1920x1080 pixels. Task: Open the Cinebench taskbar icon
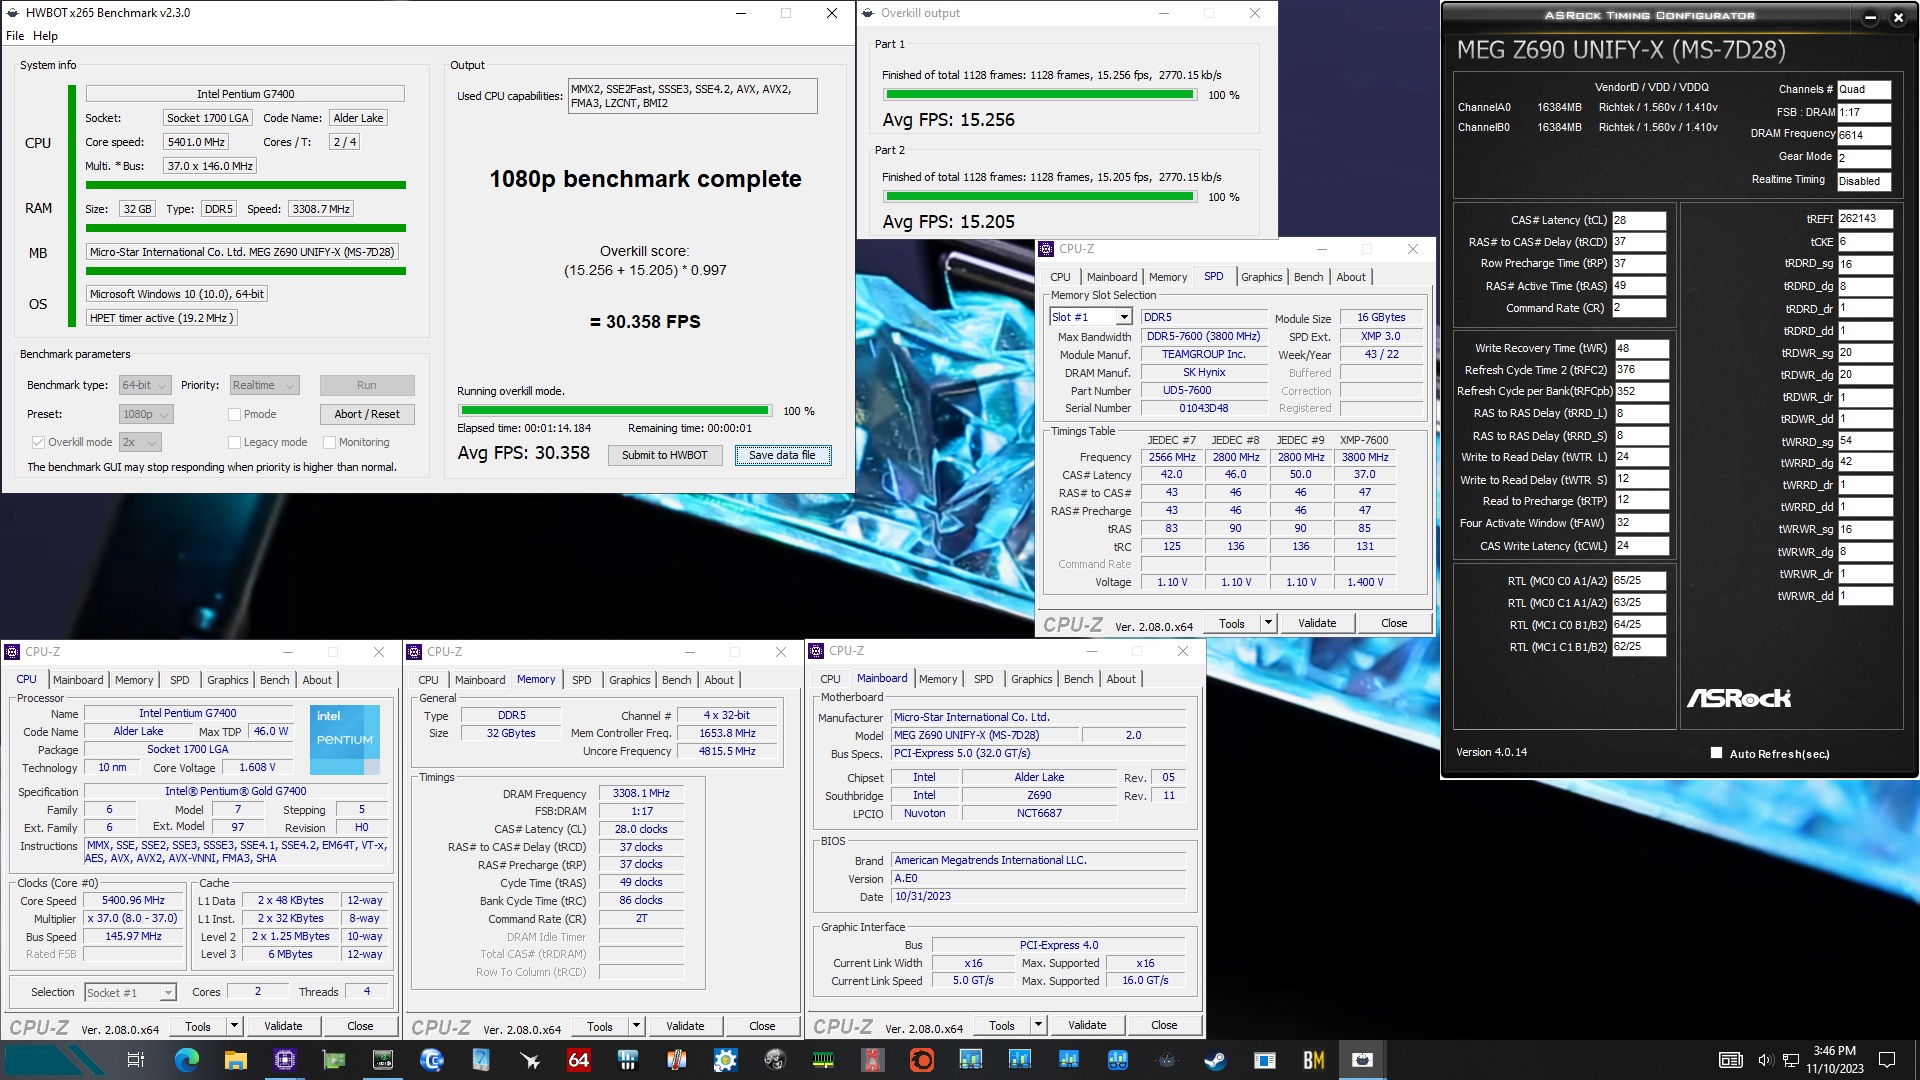[x=431, y=1060]
